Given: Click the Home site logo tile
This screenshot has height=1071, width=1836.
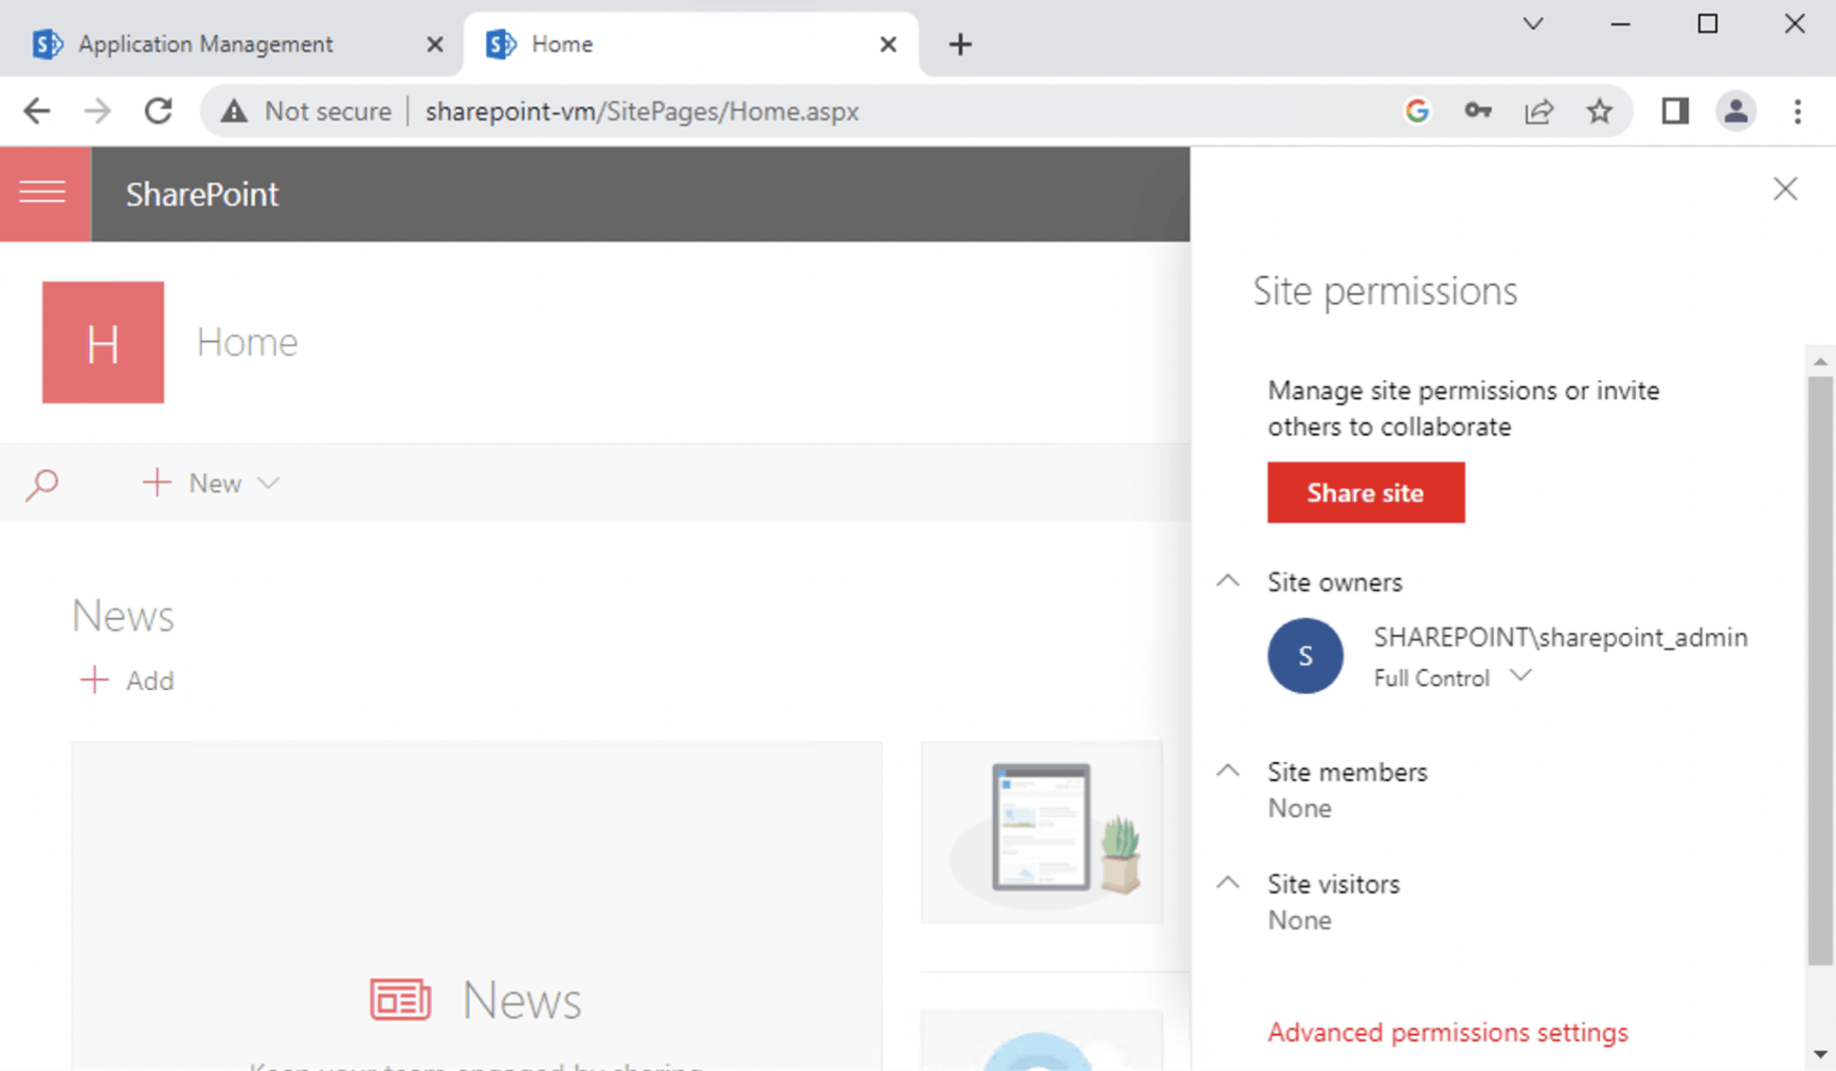Looking at the screenshot, I should (x=103, y=342).
